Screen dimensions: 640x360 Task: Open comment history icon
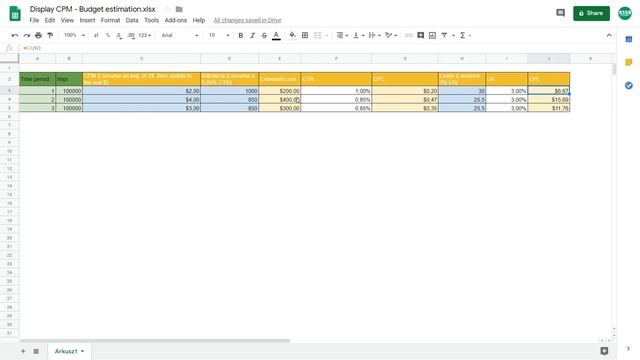(560, 13)
